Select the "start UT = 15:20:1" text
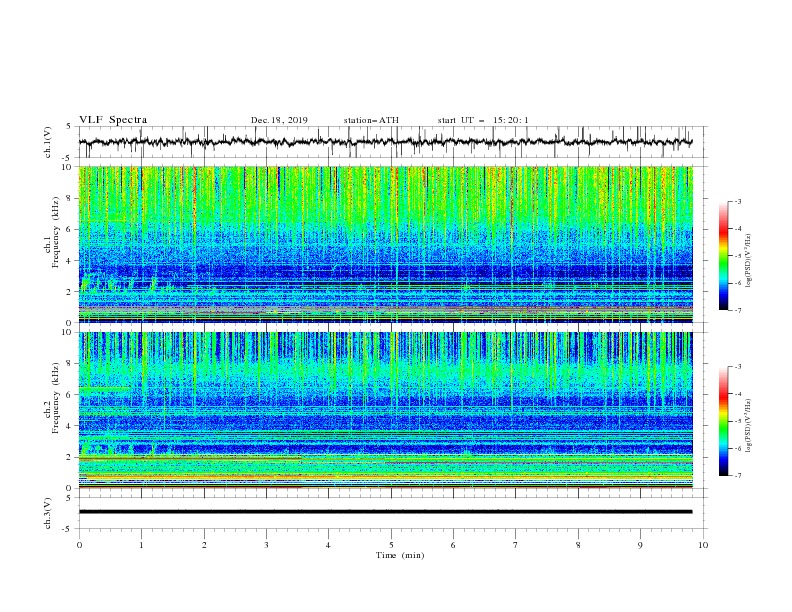Image resolution: width=792 pixels, height=612 pixels. [483, 120]
